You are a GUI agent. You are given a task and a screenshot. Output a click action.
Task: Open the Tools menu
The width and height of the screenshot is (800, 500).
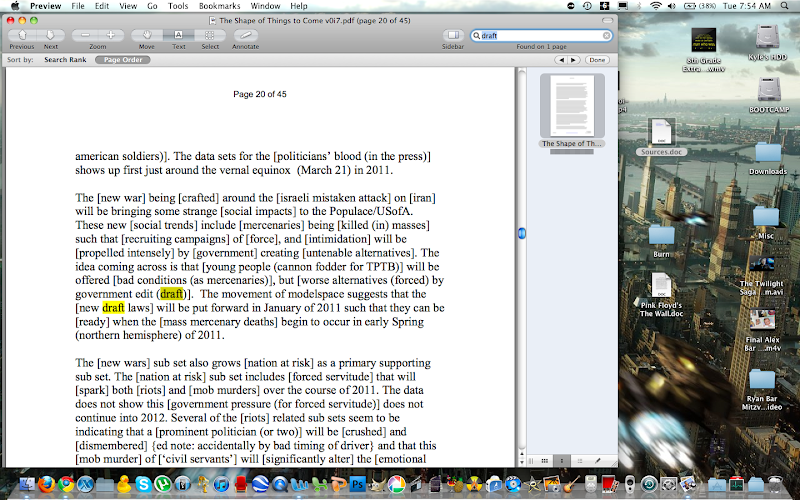pos(178,6)
